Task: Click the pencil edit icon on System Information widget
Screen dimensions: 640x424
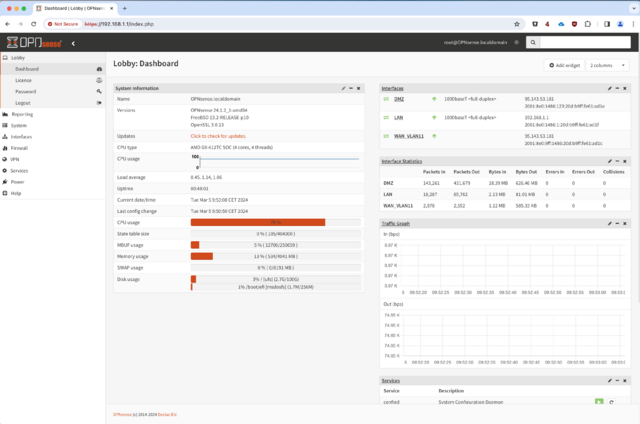Action: pos(343,88)
